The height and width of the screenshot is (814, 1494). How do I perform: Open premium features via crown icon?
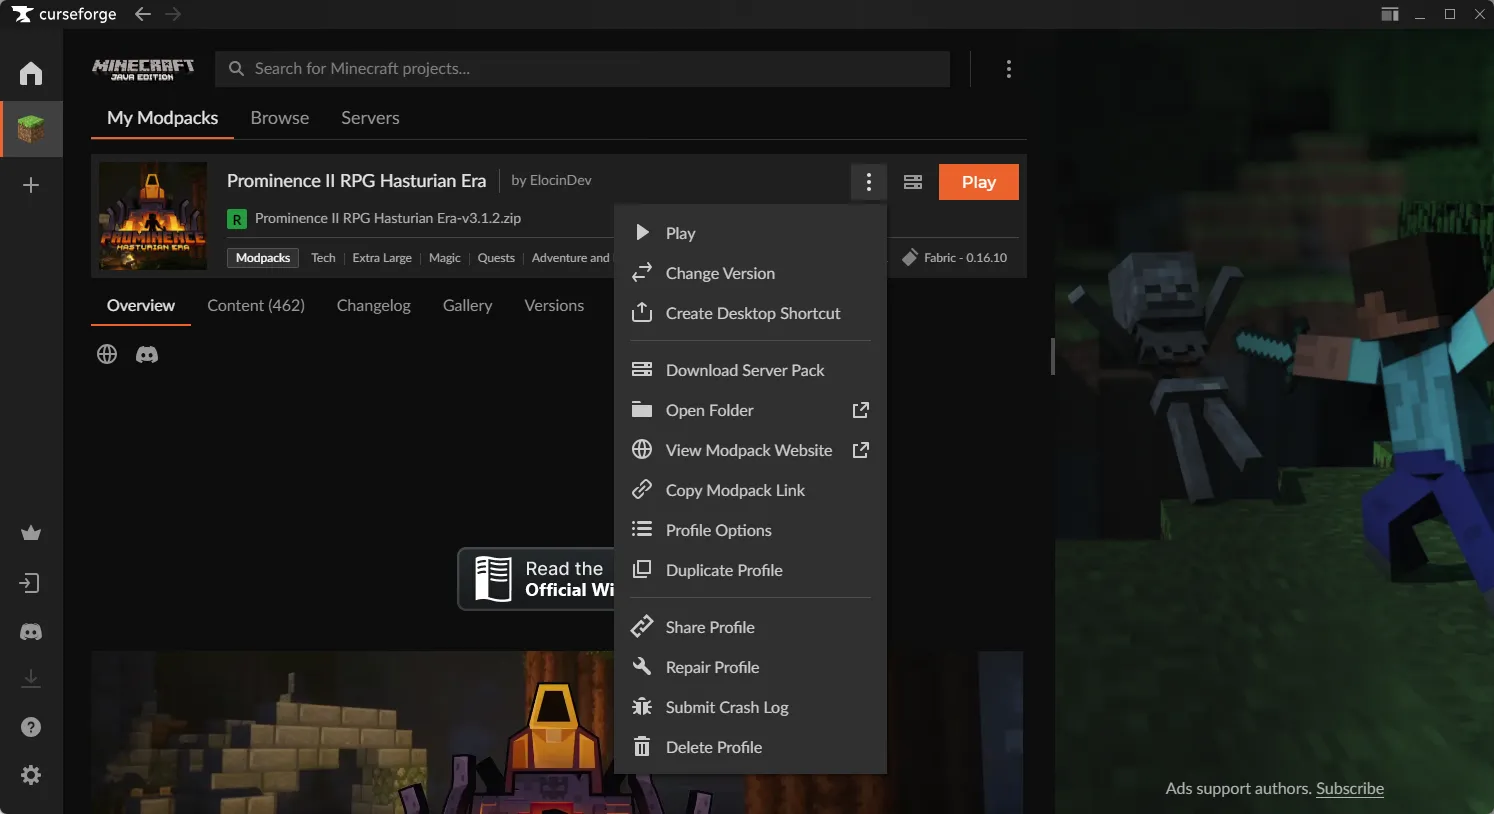tap(30, 533)
